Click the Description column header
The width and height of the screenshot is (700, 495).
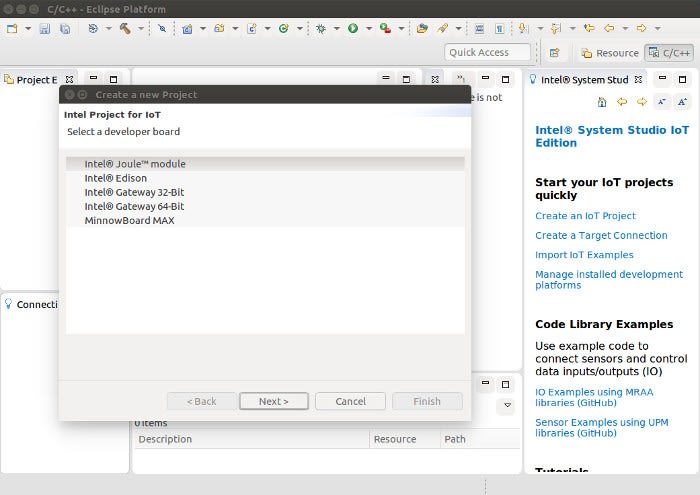coord(252,439)
